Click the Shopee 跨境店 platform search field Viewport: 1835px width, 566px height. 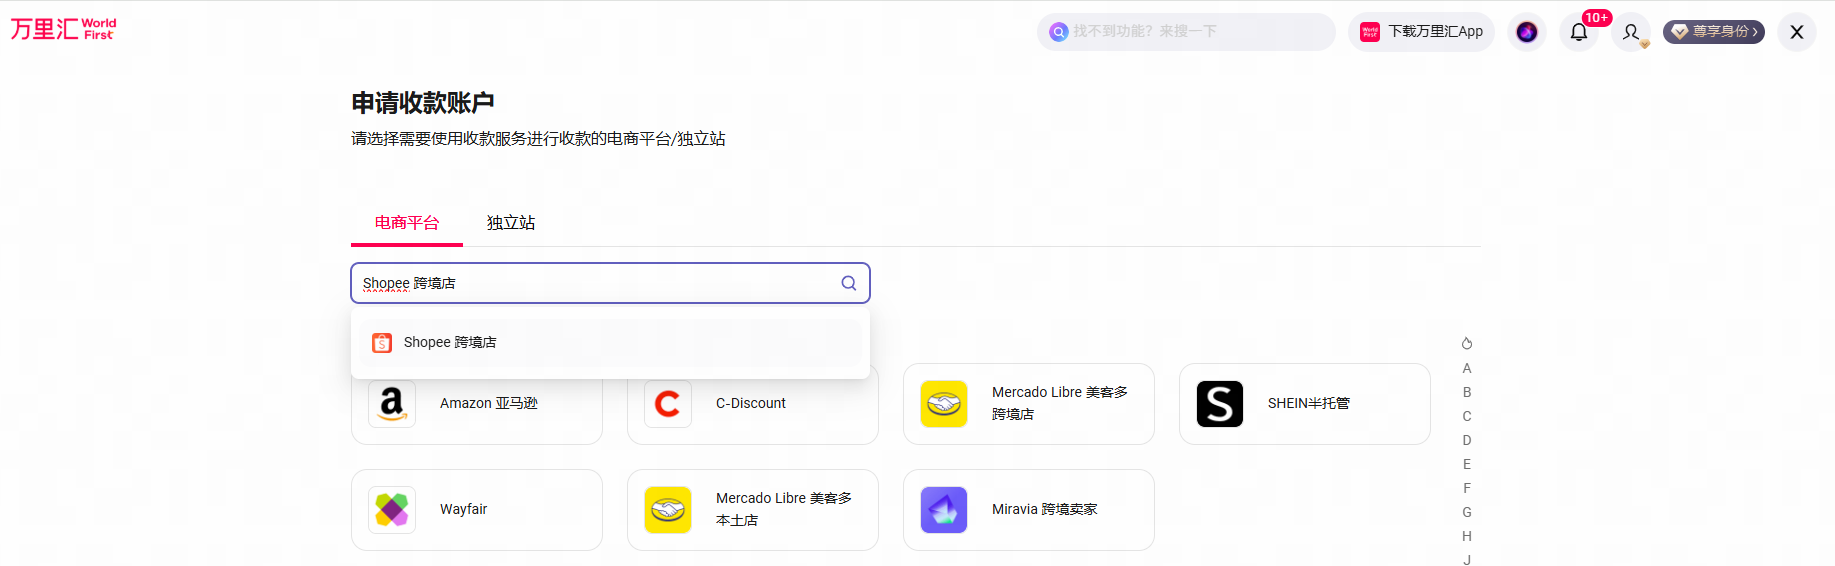[x=610, y=283]
